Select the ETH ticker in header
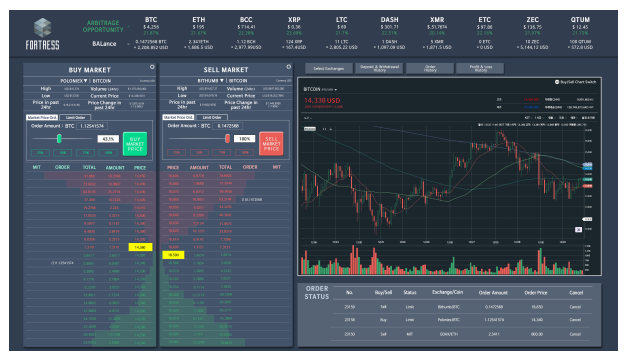 coord(199,20)
